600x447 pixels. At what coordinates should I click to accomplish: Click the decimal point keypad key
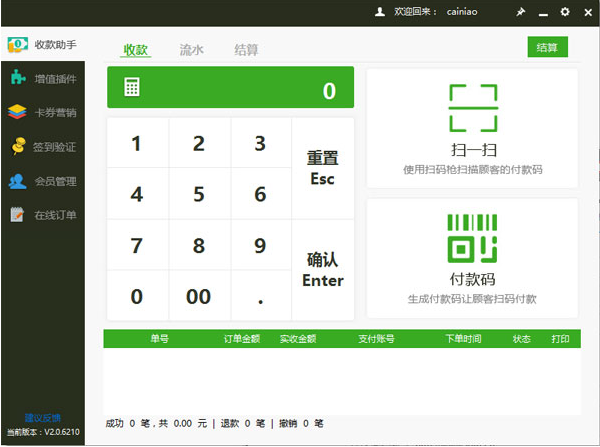[261, 296]
